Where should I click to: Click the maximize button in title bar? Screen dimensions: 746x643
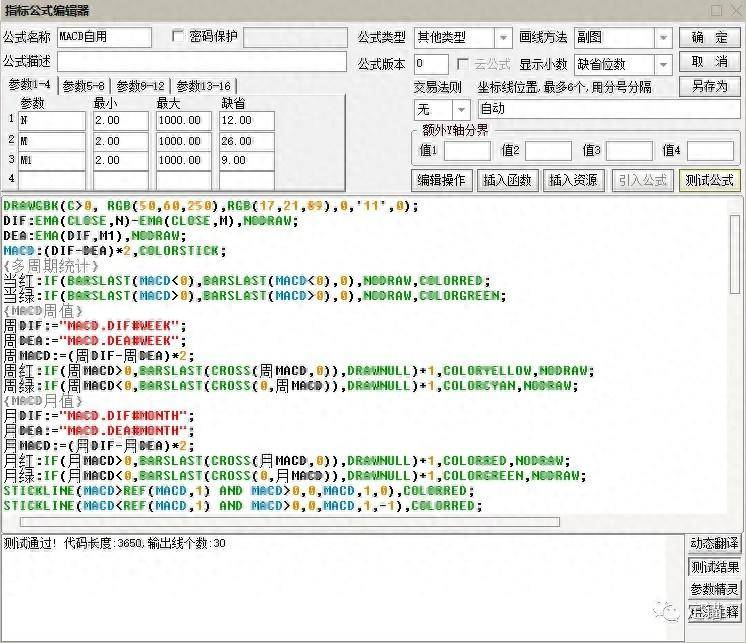tap(716, 10)
